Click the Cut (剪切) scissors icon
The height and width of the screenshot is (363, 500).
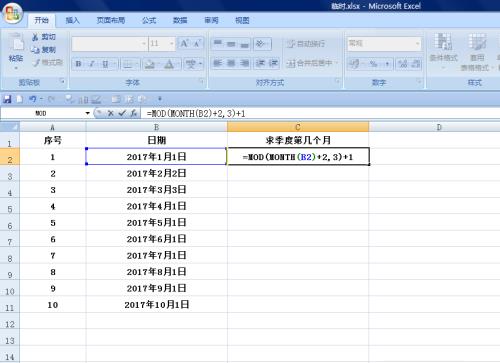click(x=35, y=37)
